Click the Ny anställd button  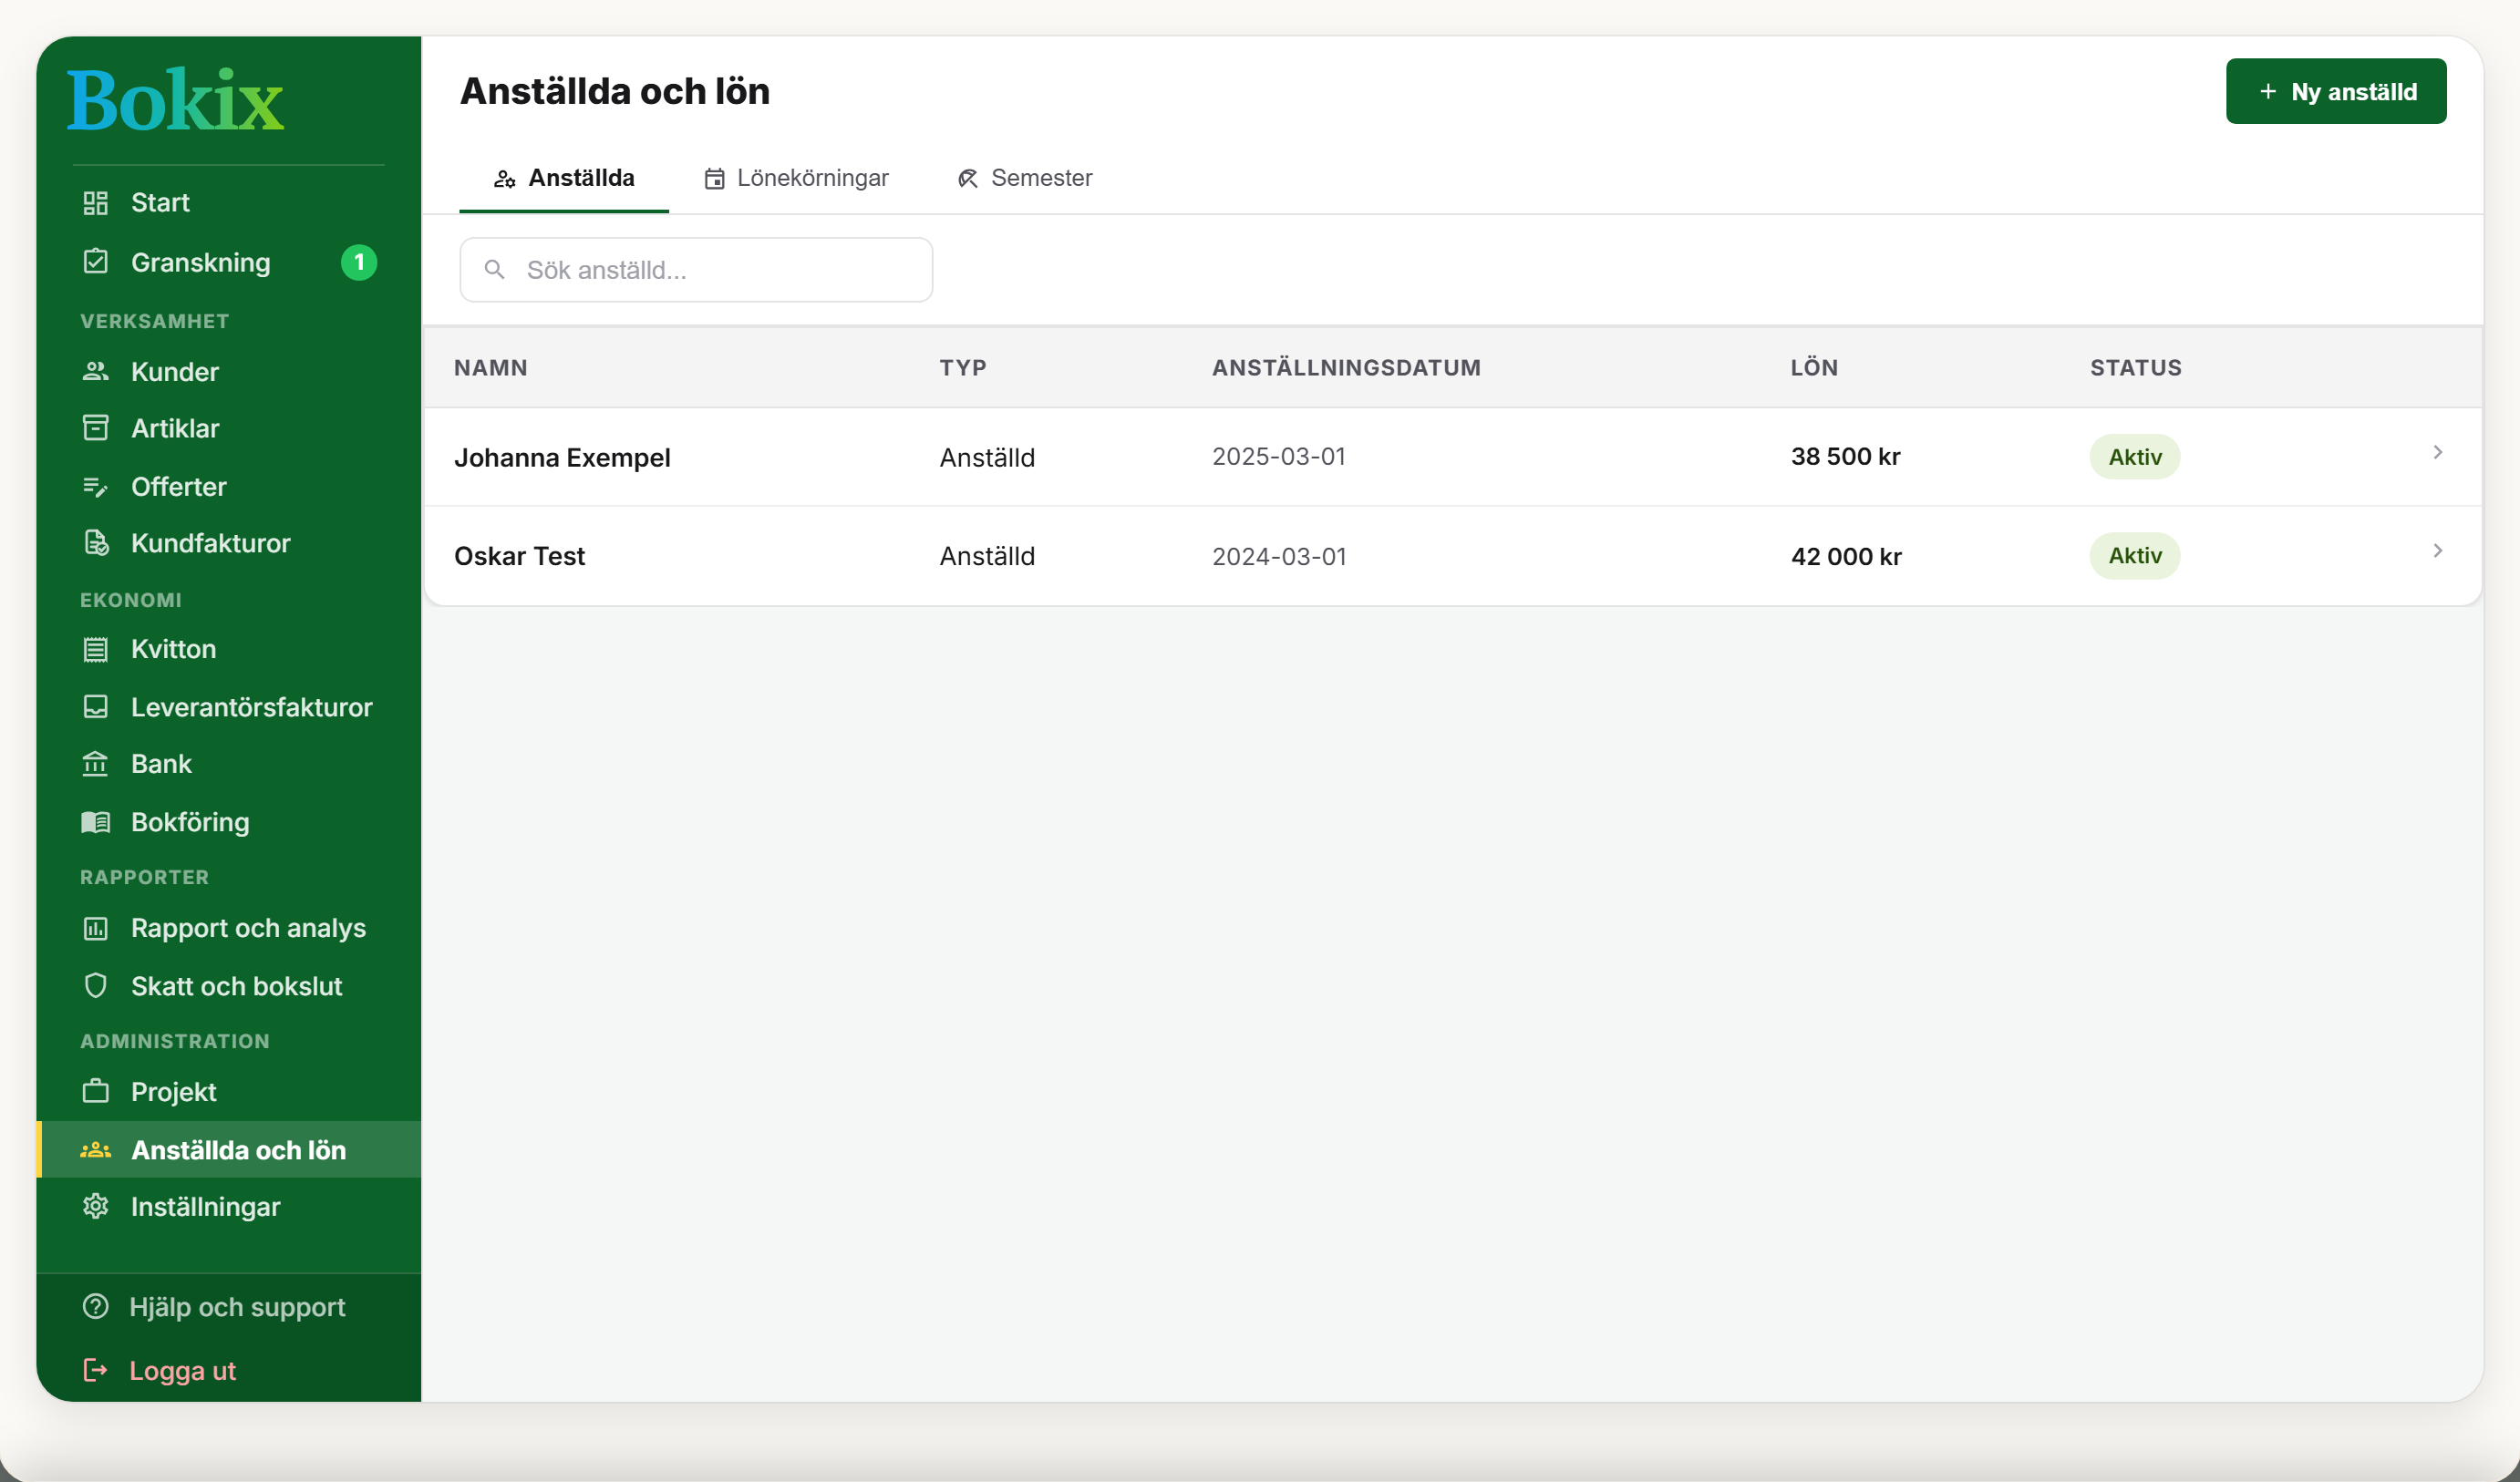2336,91
